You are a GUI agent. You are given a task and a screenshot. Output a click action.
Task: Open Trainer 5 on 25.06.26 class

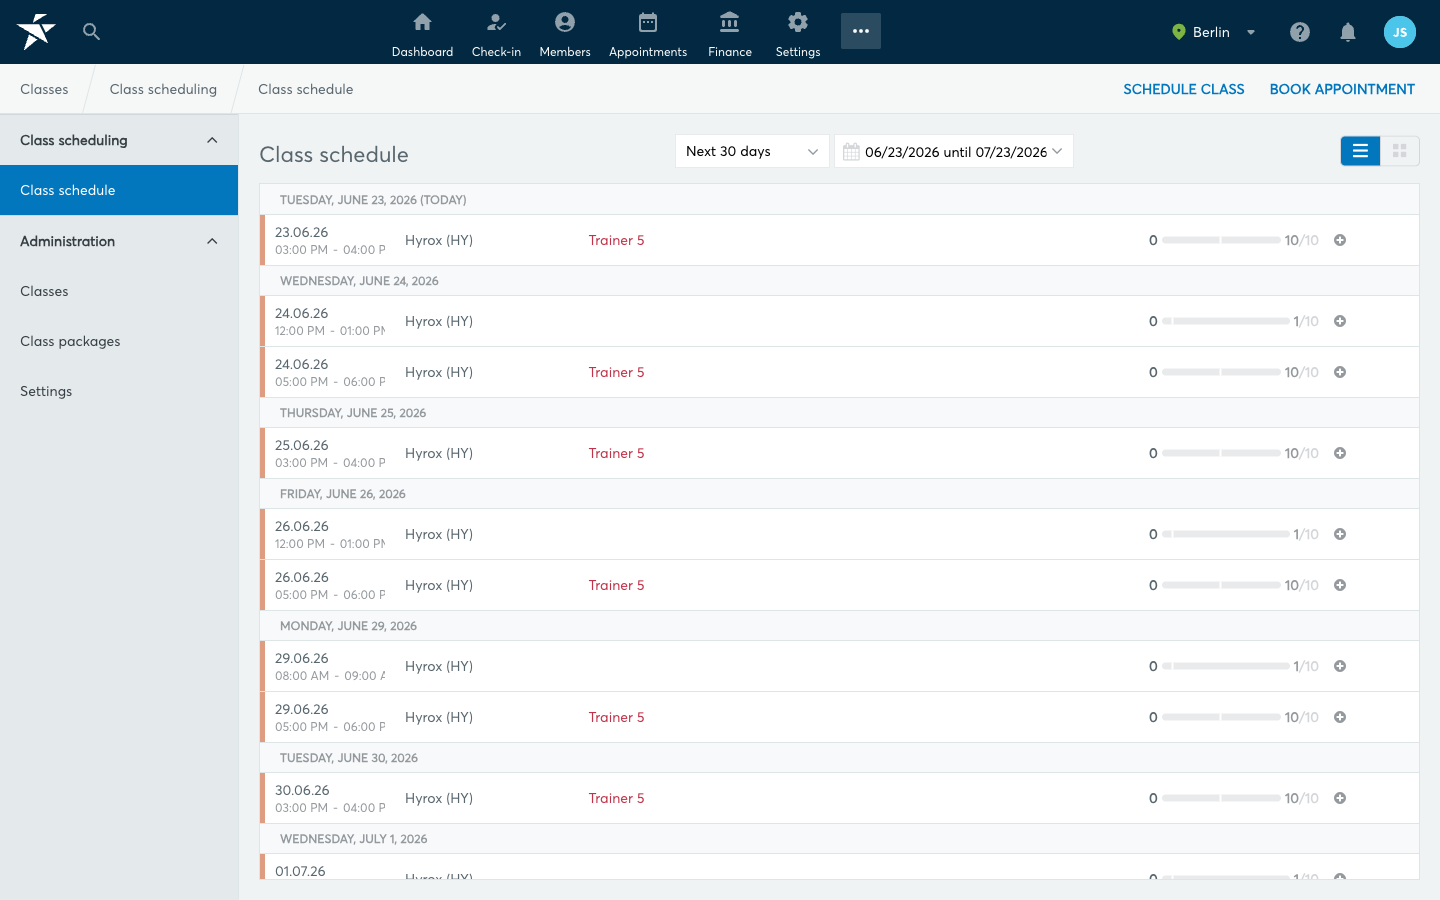coord(616,453)
